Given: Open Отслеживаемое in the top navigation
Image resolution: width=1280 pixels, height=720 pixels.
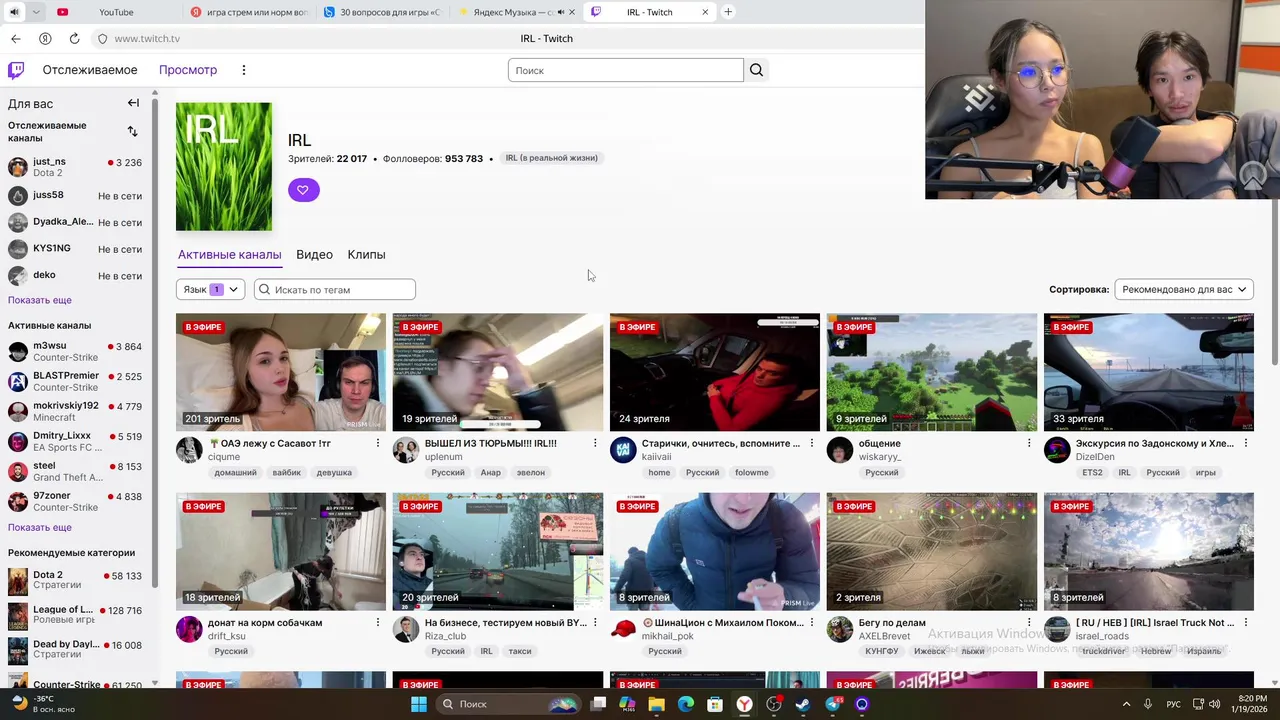Looking at the screenshot, I should pyautogui.click(x=90, y=70).
